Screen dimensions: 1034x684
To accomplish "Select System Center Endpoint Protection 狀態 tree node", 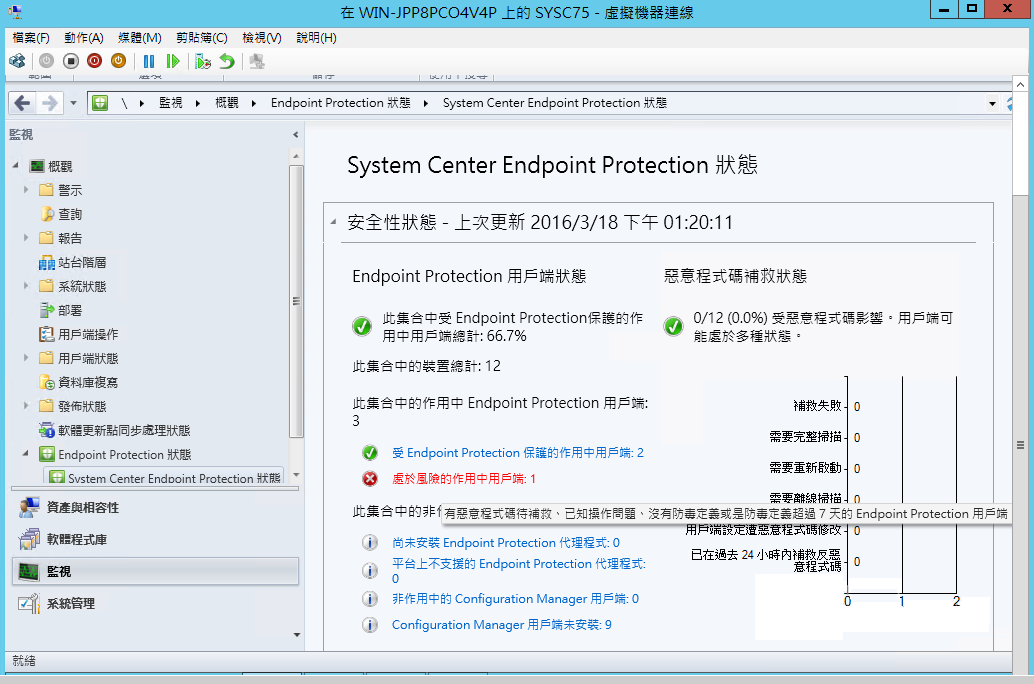I will [x=165, y=478].
